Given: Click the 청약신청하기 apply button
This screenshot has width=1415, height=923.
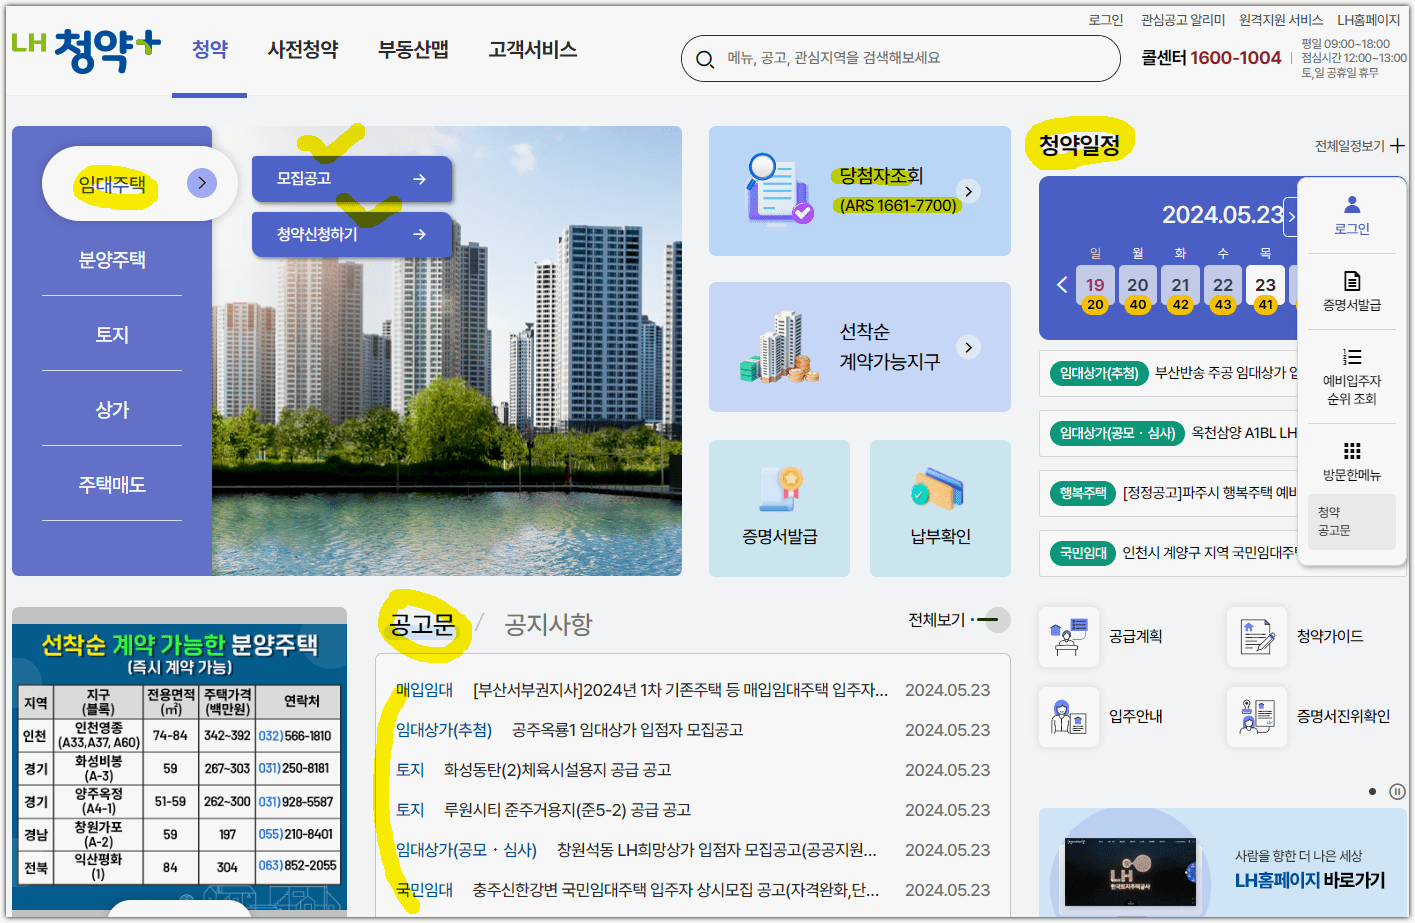Looking at the screenshot, I should 350,235.
